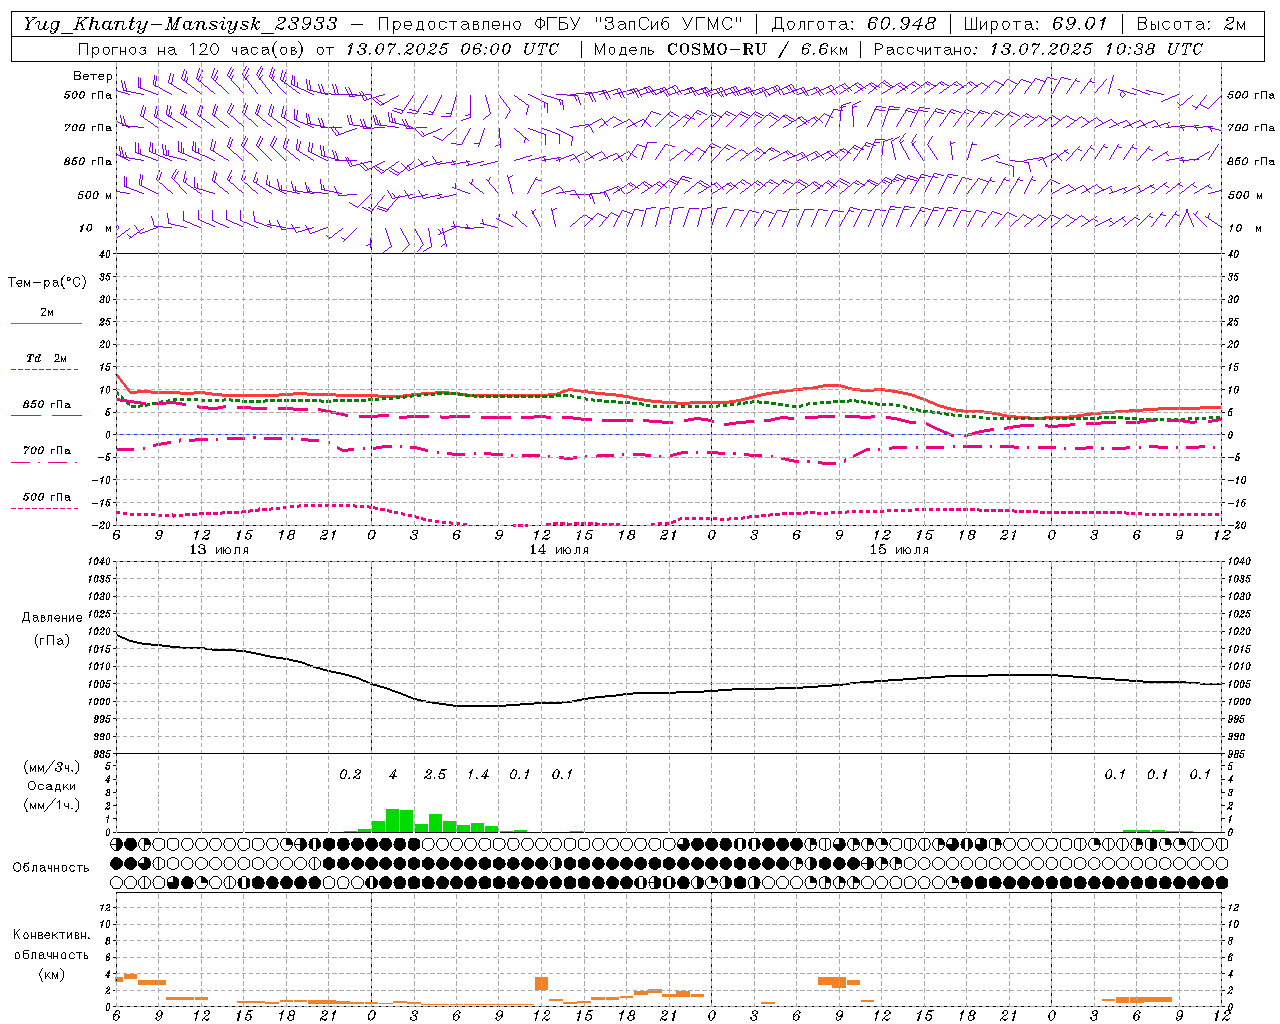This screenshot has width=1280, height=1024.
Task: Click the 985 value on right pressure axis
Action: [x=1238, y=754]
